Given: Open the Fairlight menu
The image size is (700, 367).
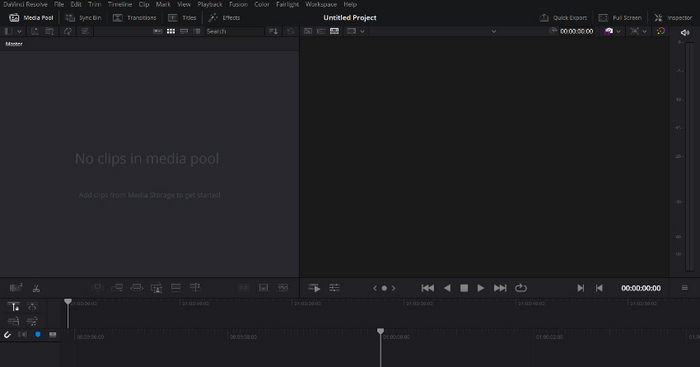Looking at the screenshot, I should click(x=288, y=4).
